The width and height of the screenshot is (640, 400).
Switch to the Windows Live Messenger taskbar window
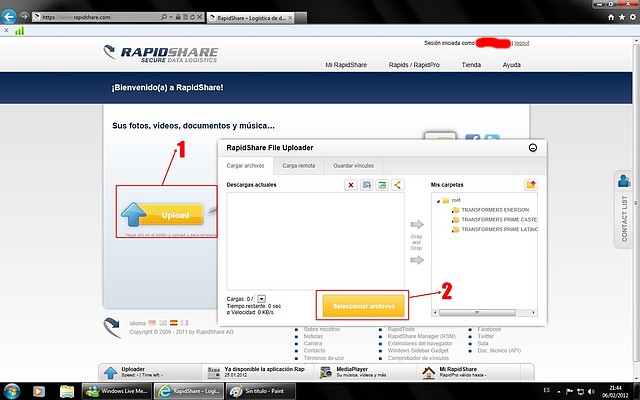[117, 391]
